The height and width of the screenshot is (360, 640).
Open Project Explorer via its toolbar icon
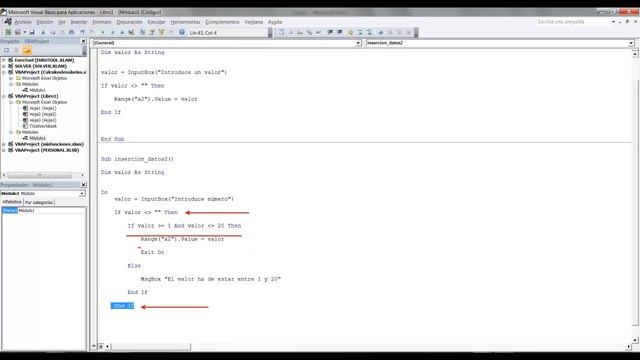click(x=142, y=32)
